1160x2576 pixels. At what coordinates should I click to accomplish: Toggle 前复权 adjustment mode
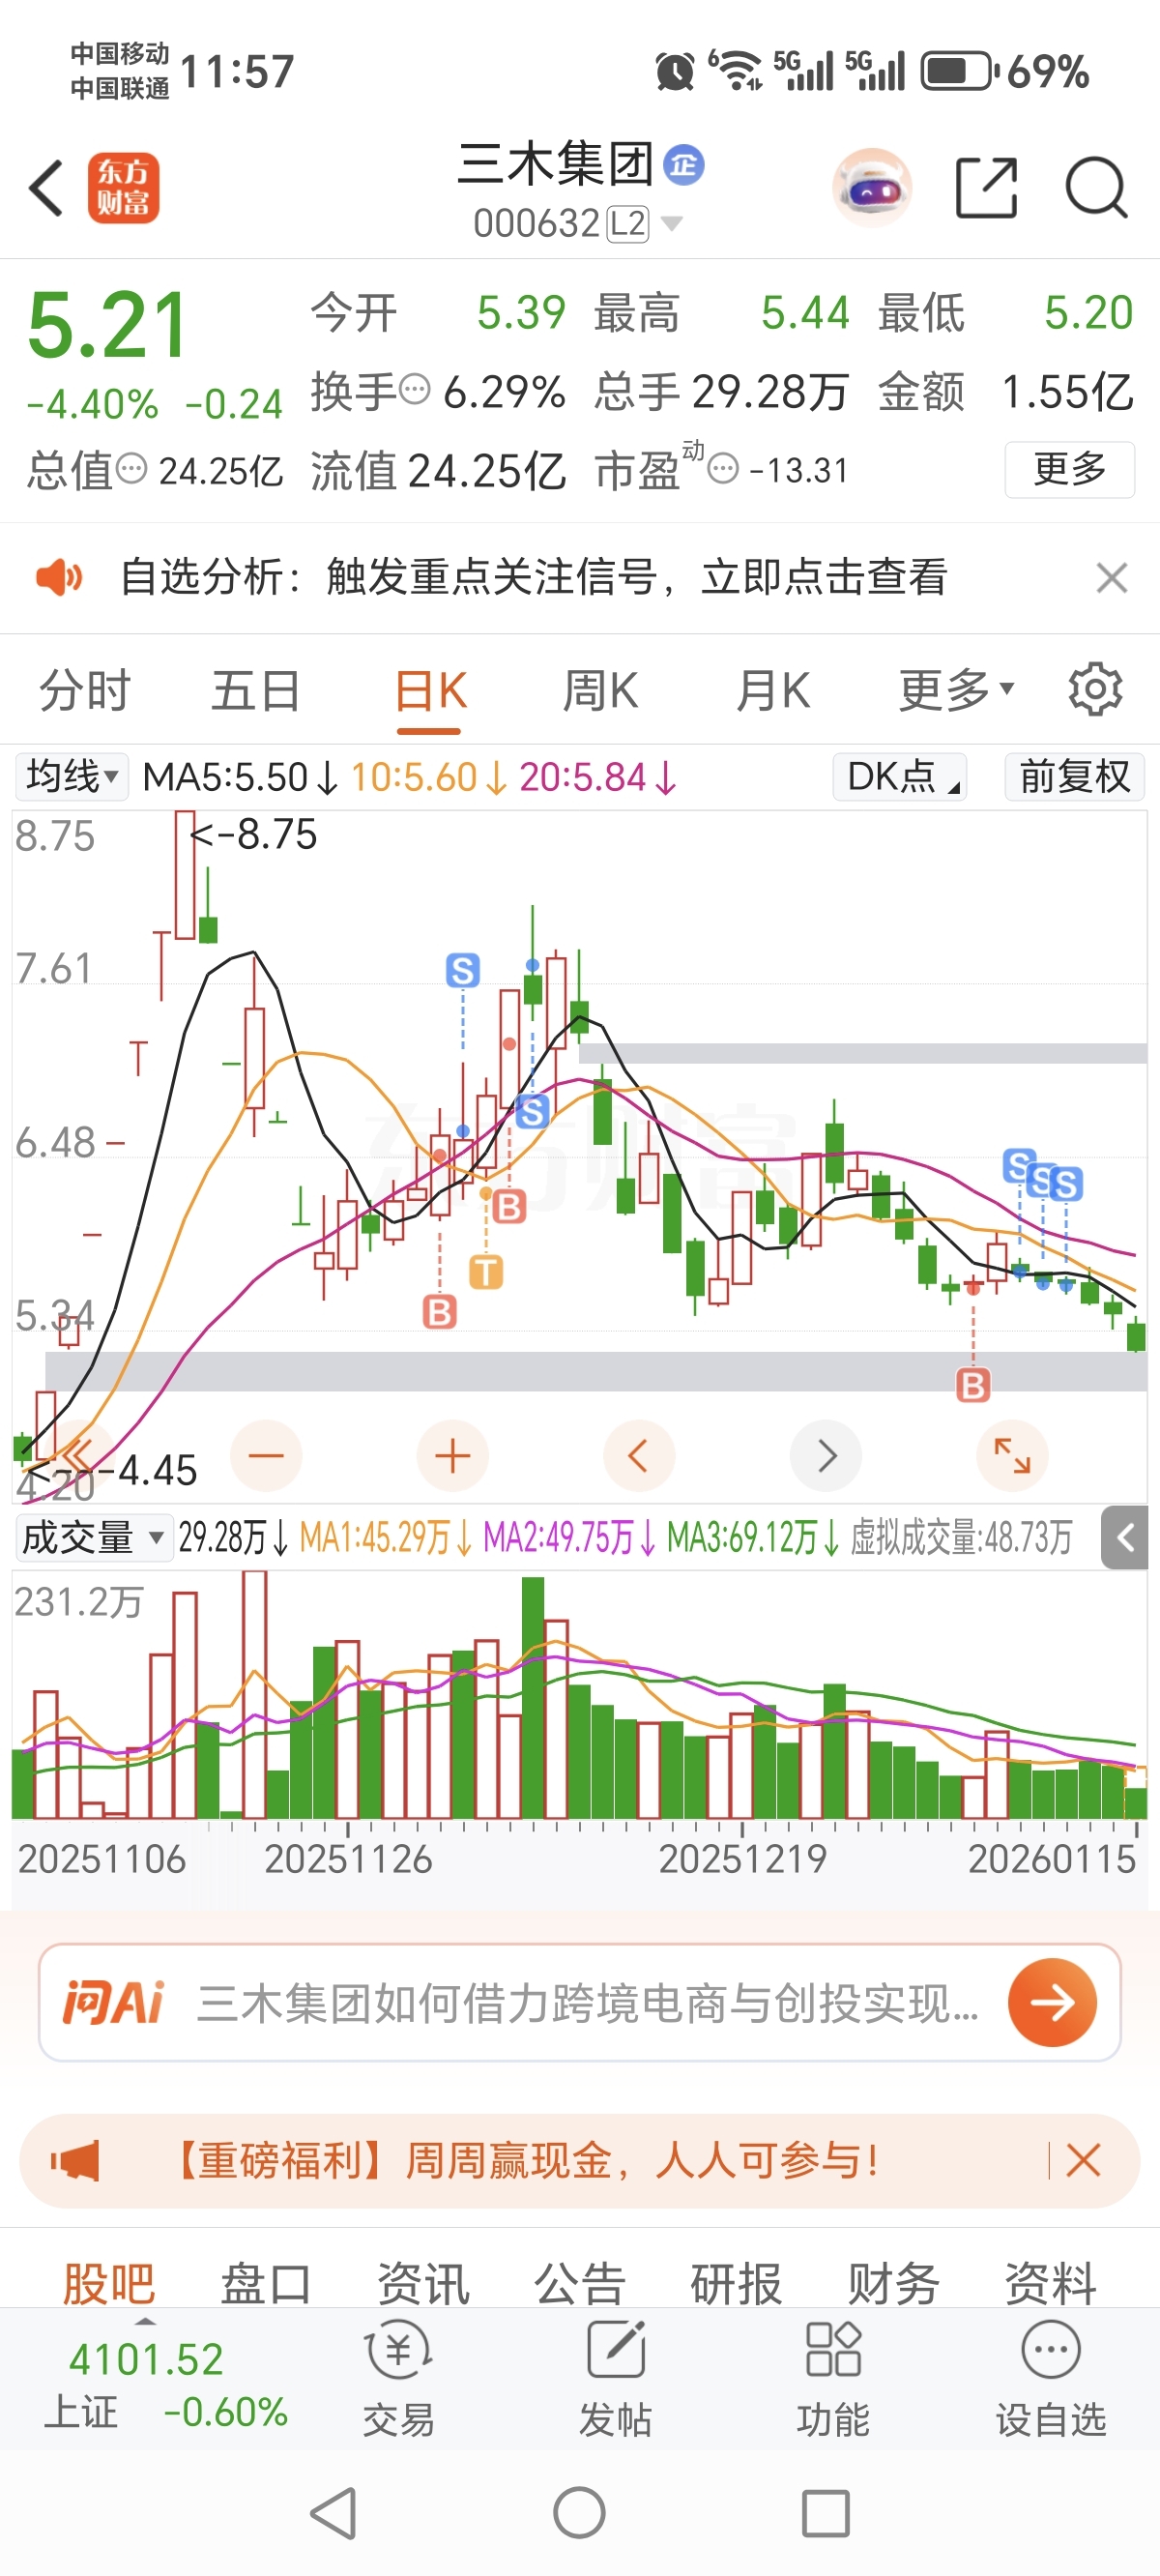(x=1074, y=776)
